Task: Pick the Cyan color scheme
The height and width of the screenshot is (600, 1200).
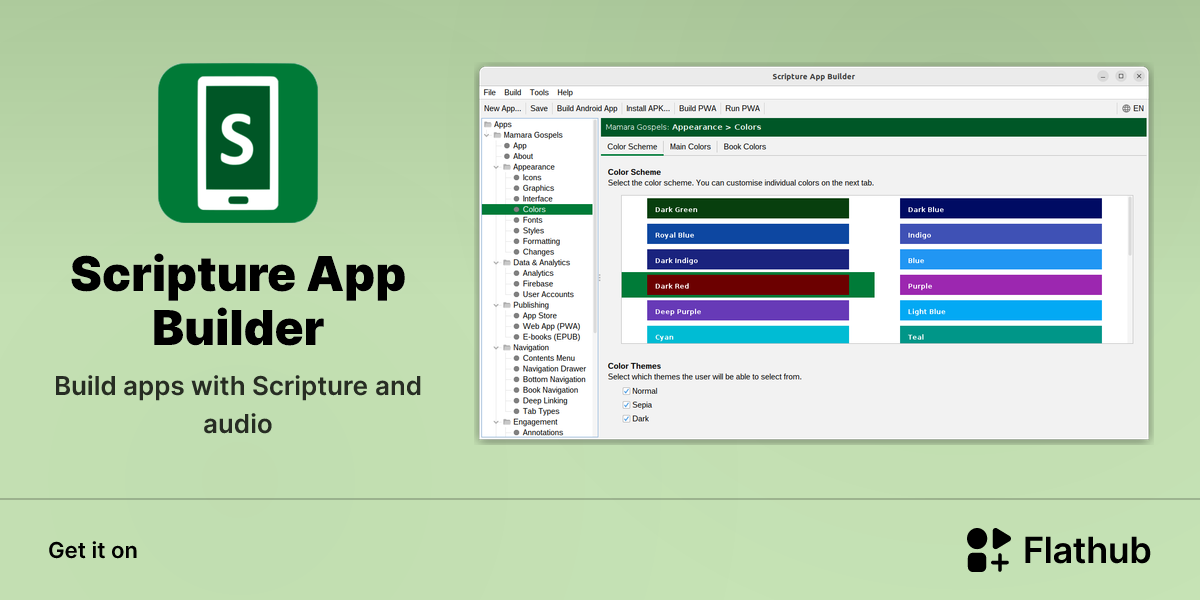Action: [x=748, y=335]
